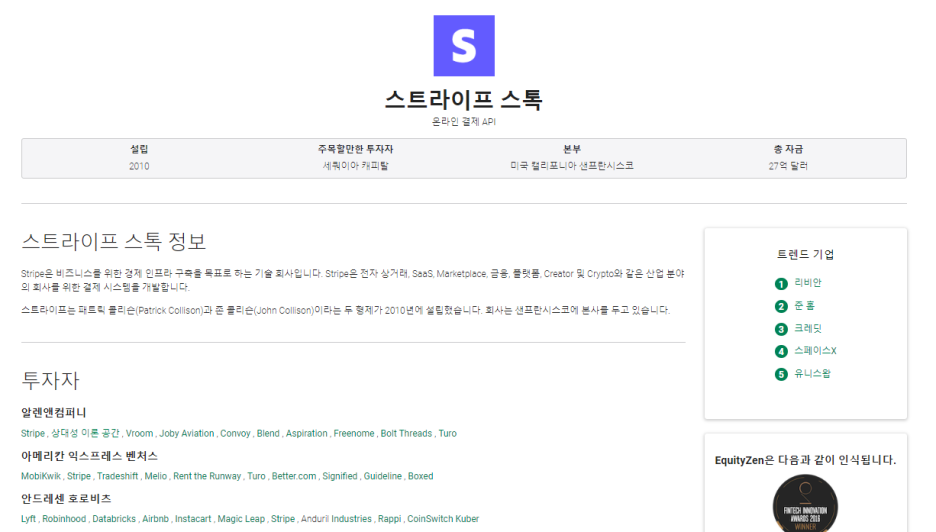Open Airbnb link
Viewport: 936px width, 532px height.
tap(155, 519)
